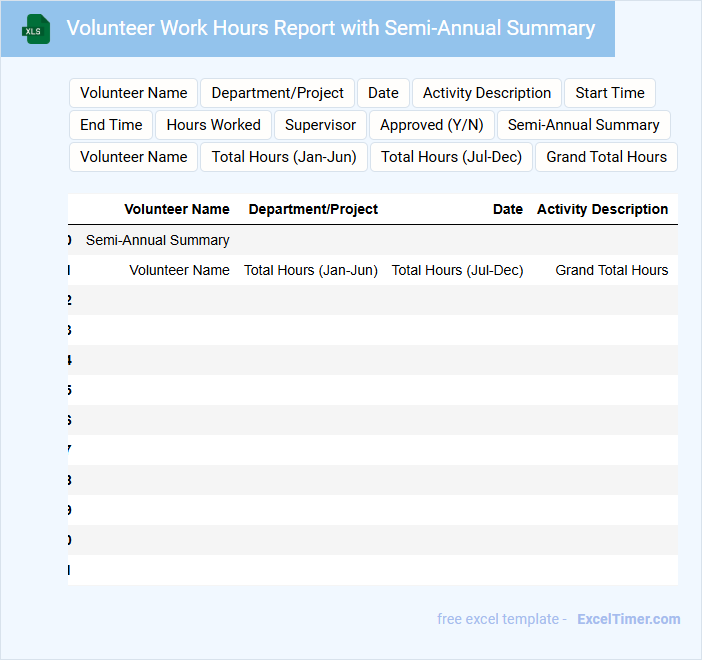This screenshot has height=660, width=702.
Task: Select the Start Time tag
Action: pos(610,93)
